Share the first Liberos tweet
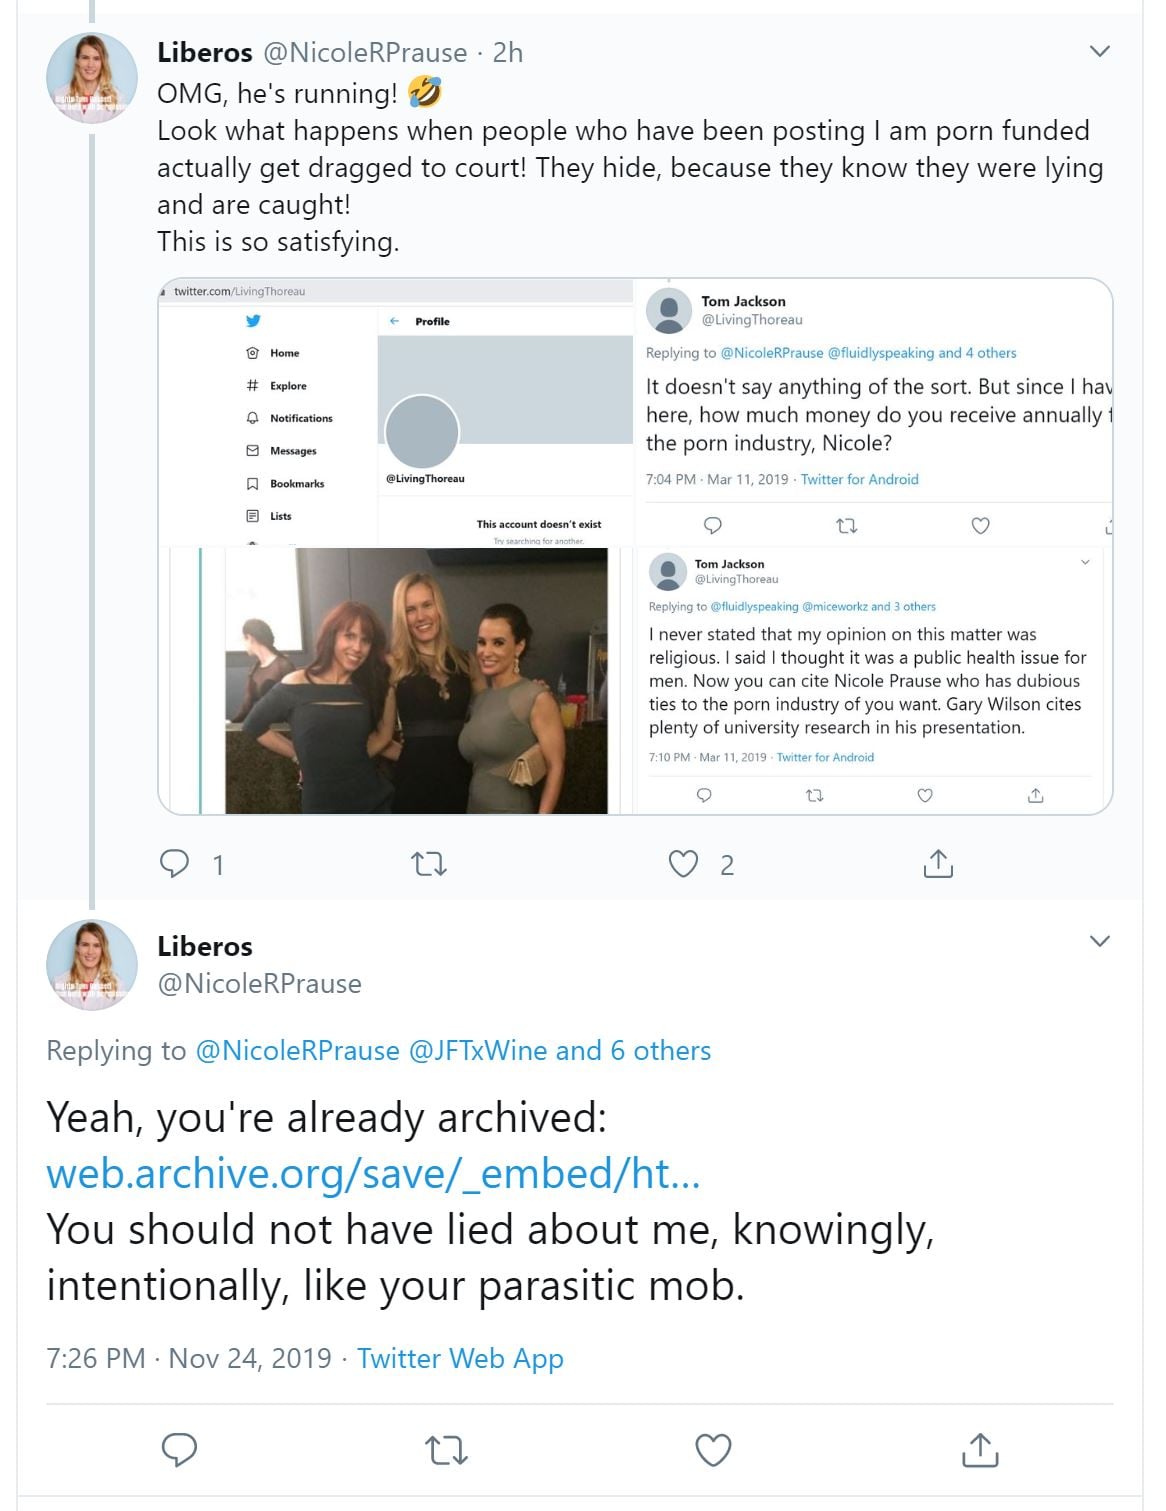The image size is (1166, 1511). coord(938,863)
